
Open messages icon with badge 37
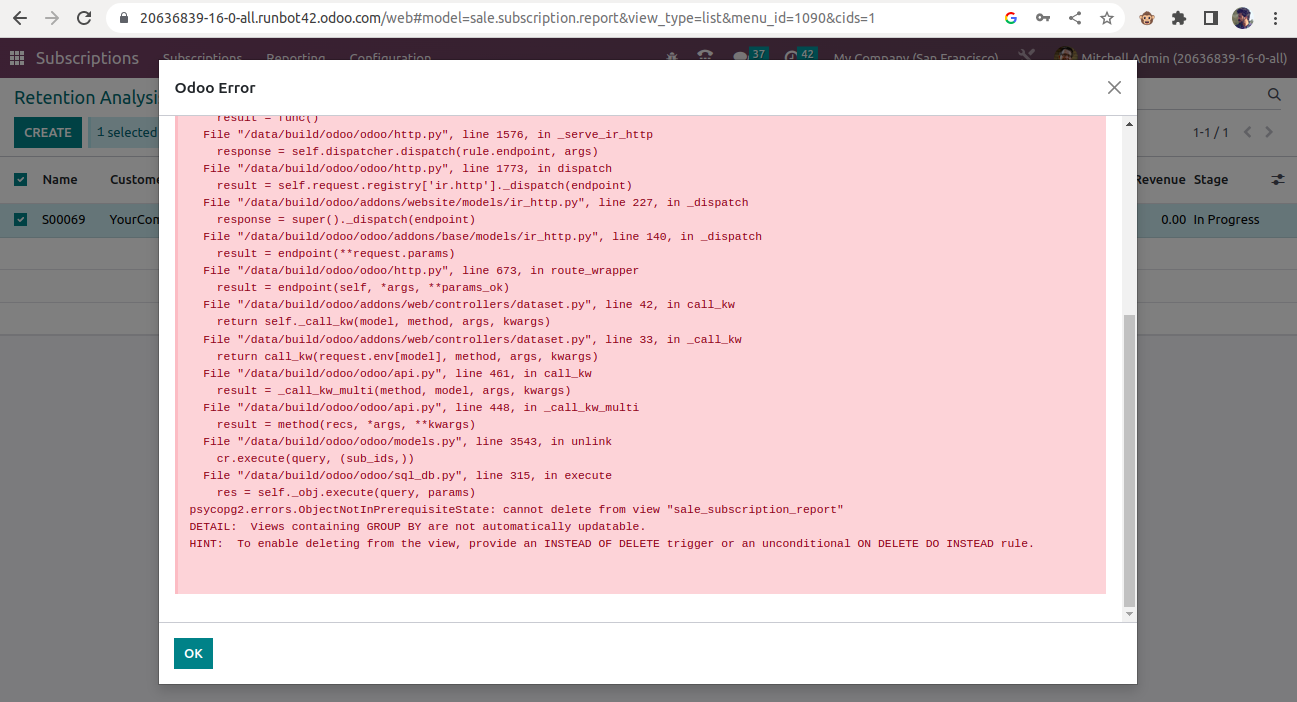click(x=749, y=55)
